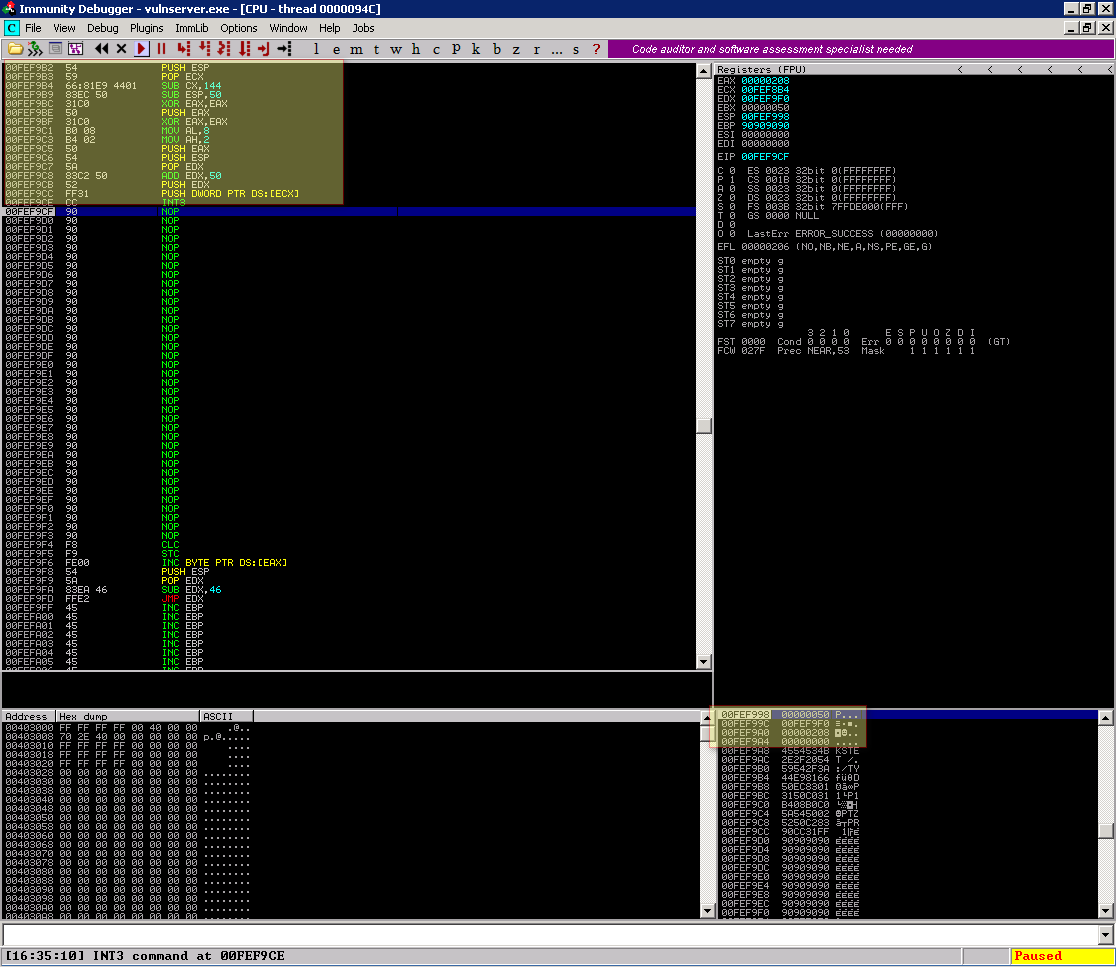Open Source via 's' button

[x=576, y=49]
